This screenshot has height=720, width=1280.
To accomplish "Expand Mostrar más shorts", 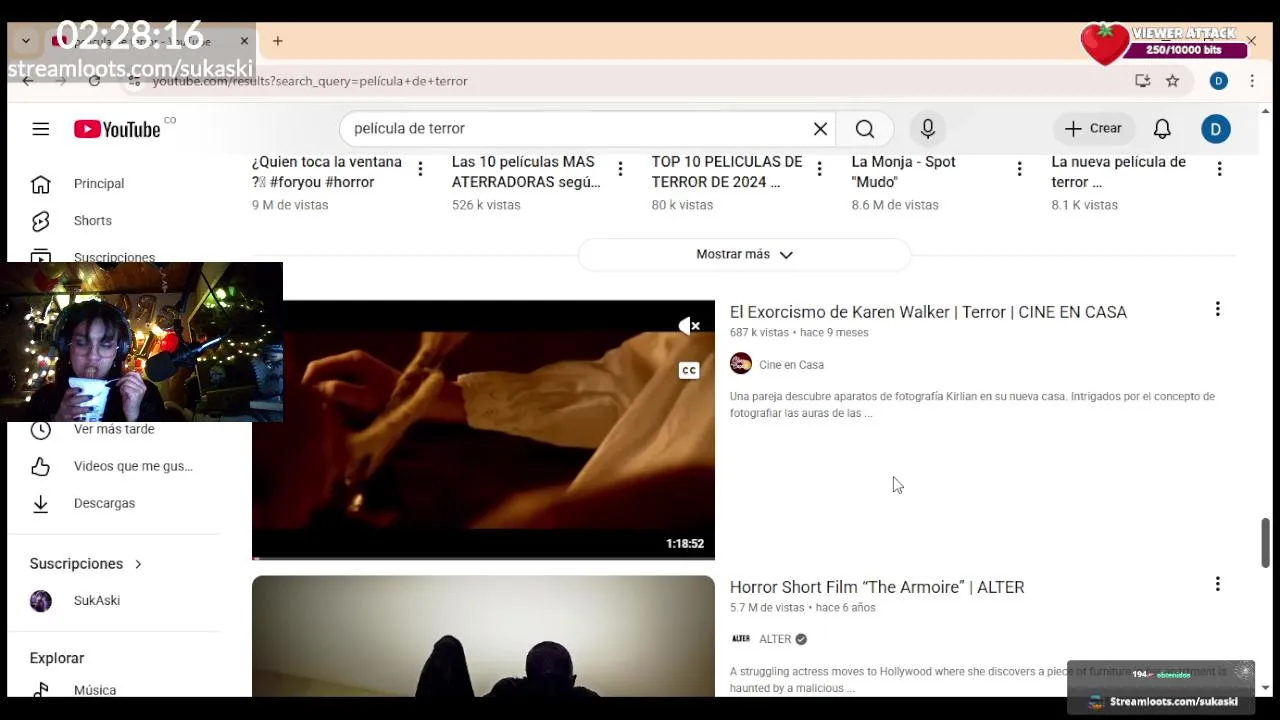I will (744, 254).
